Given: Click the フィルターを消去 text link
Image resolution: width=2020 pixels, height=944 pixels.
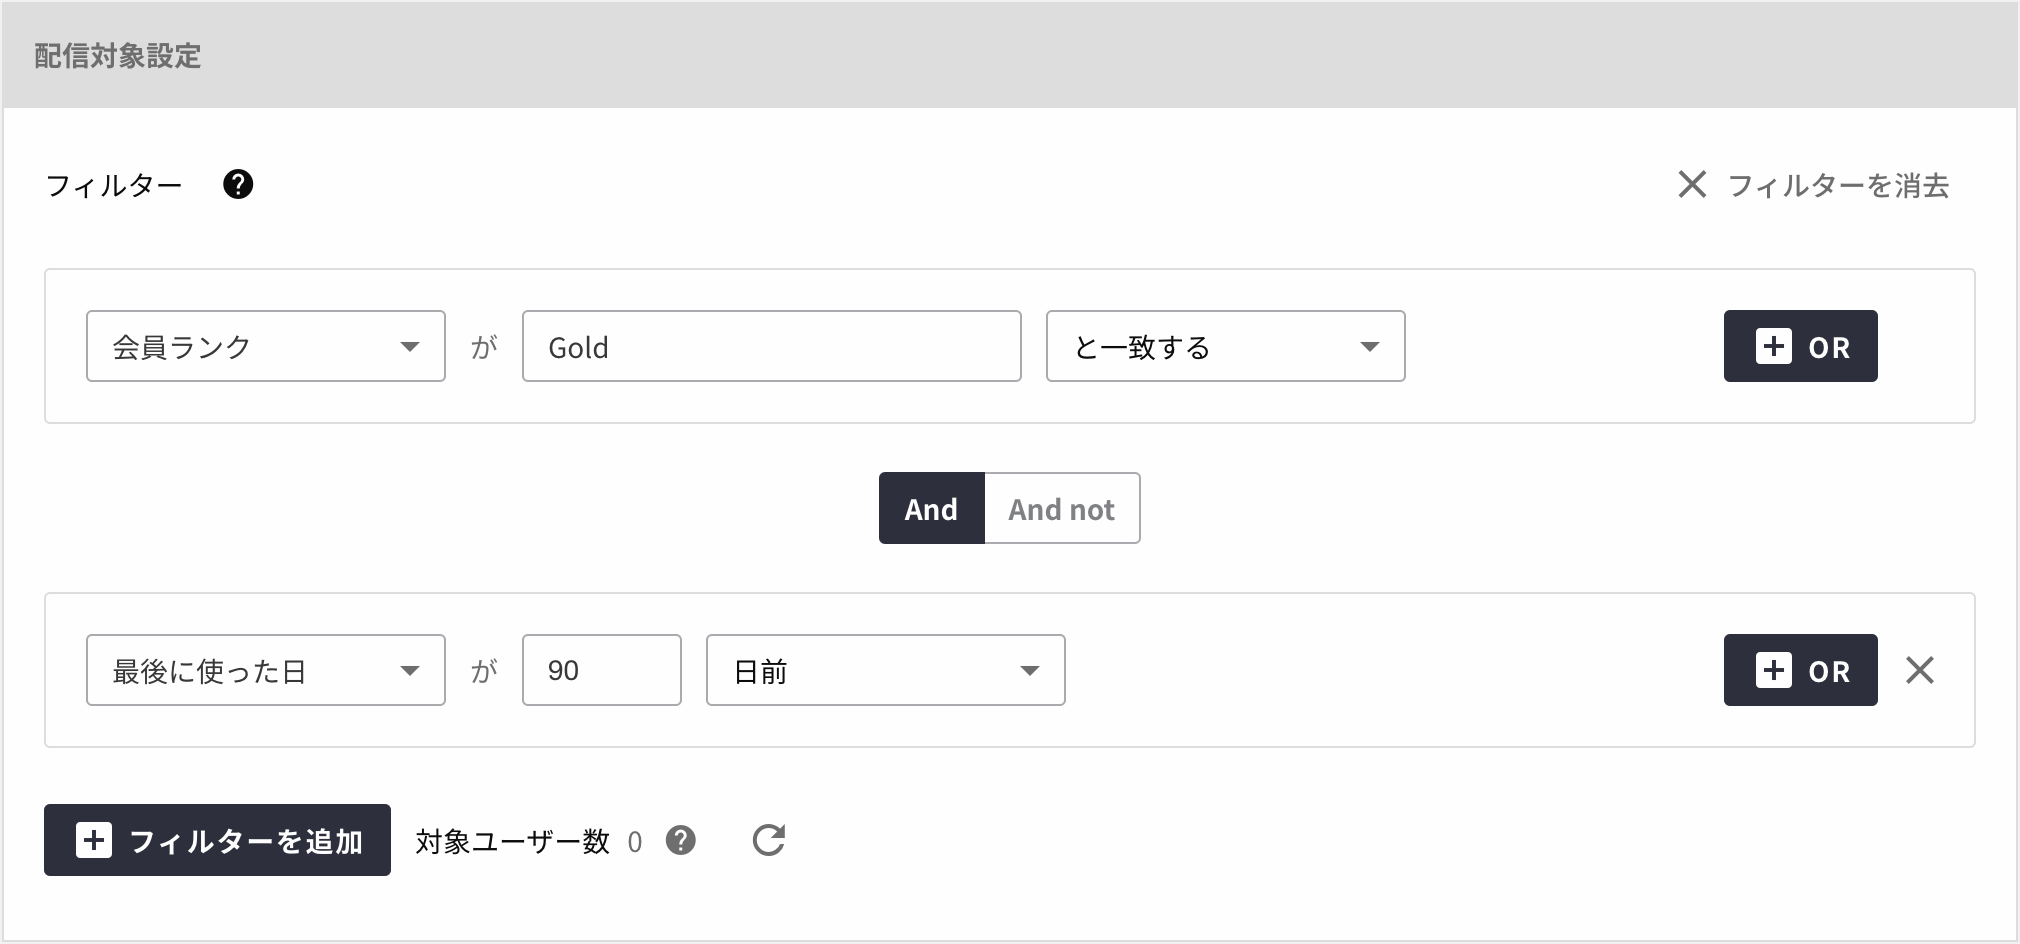Looking at the screenshot, I should click(1838, 186).
